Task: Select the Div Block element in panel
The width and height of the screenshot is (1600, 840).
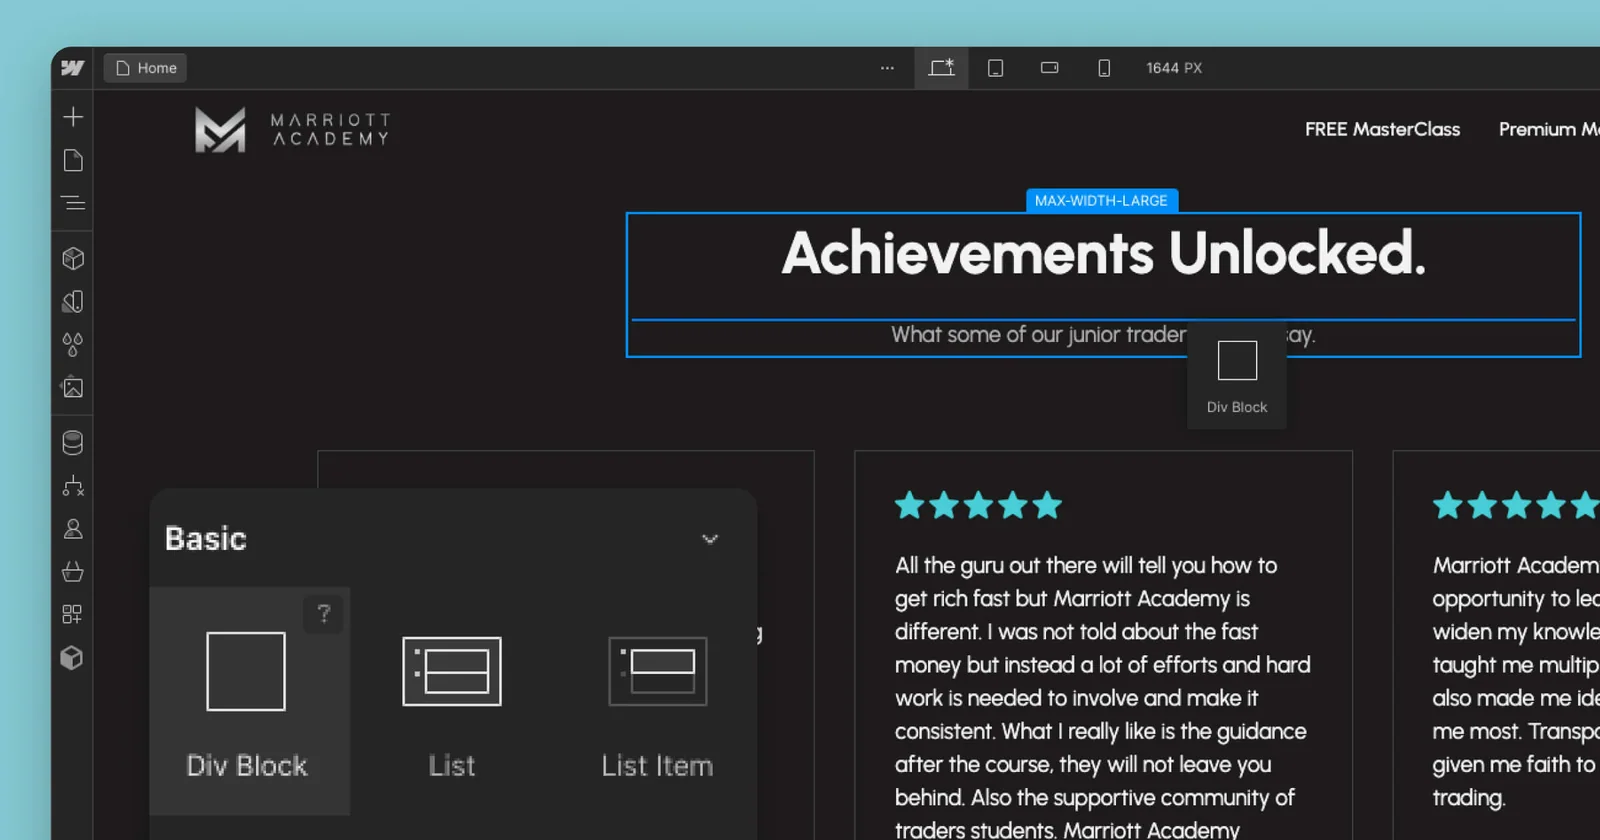Action: (x=249, y=701)
